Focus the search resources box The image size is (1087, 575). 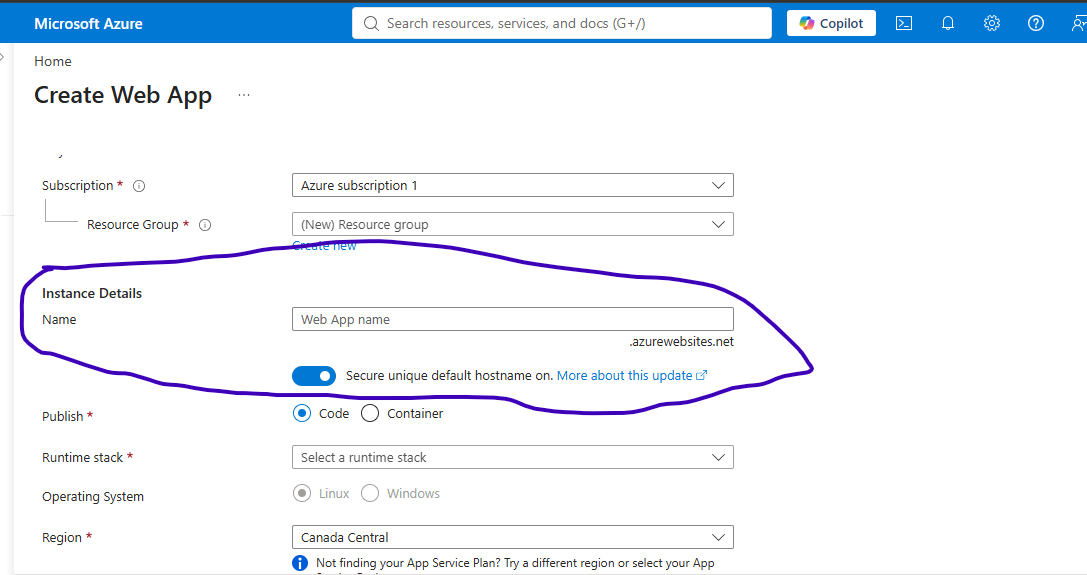coord(562,24)
